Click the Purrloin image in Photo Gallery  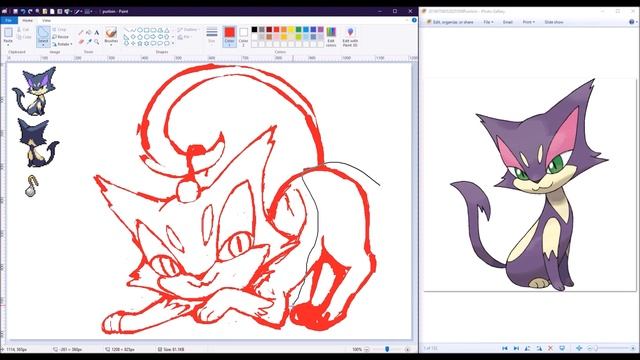[x=529, y=184]
